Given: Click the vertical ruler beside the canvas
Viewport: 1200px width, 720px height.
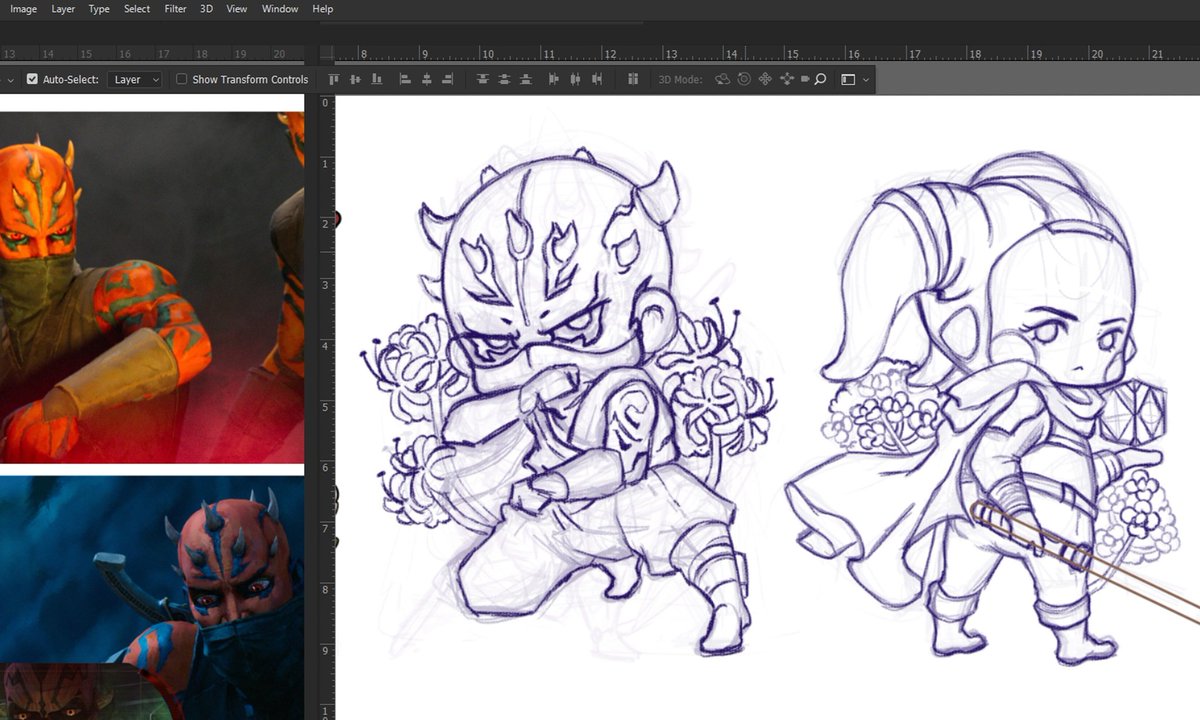Looking at the screenshot, I should [x=326, y=408].
